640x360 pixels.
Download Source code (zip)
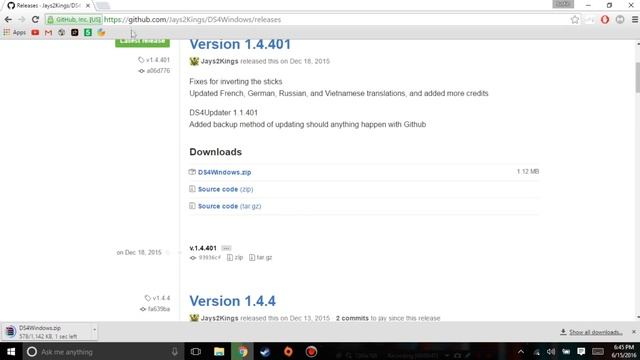point(225,189)
